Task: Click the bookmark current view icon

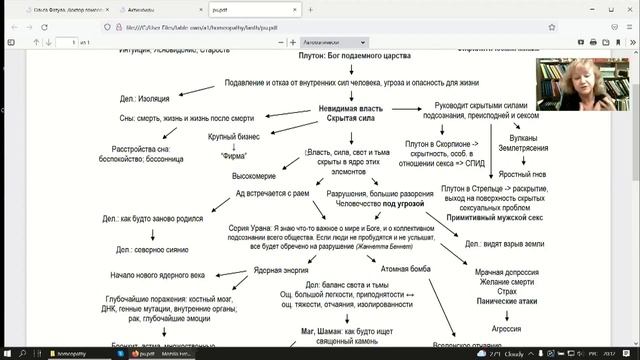Action: coord(618,42)
